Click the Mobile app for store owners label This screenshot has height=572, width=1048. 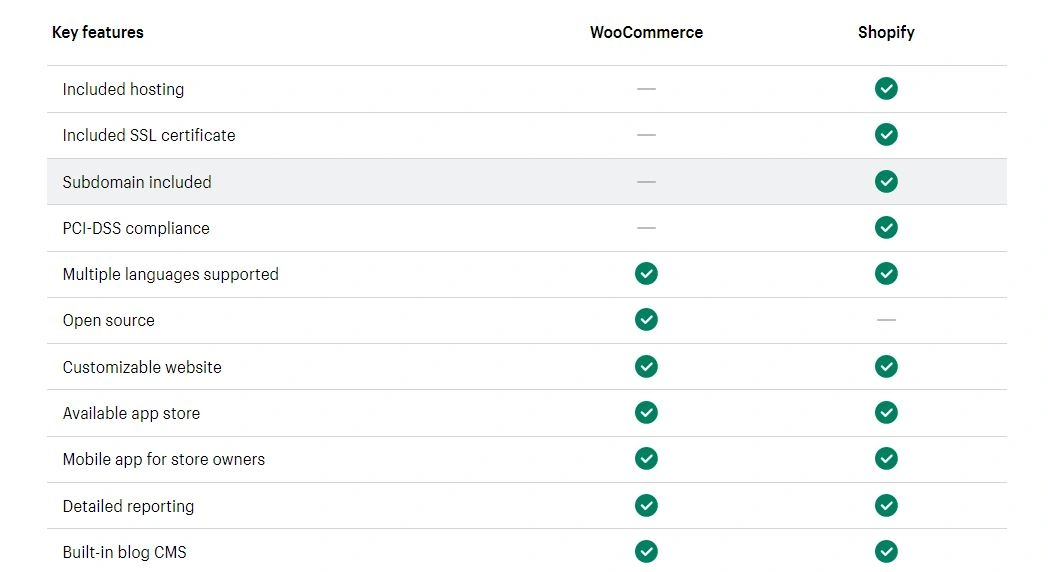click(164, 460)
